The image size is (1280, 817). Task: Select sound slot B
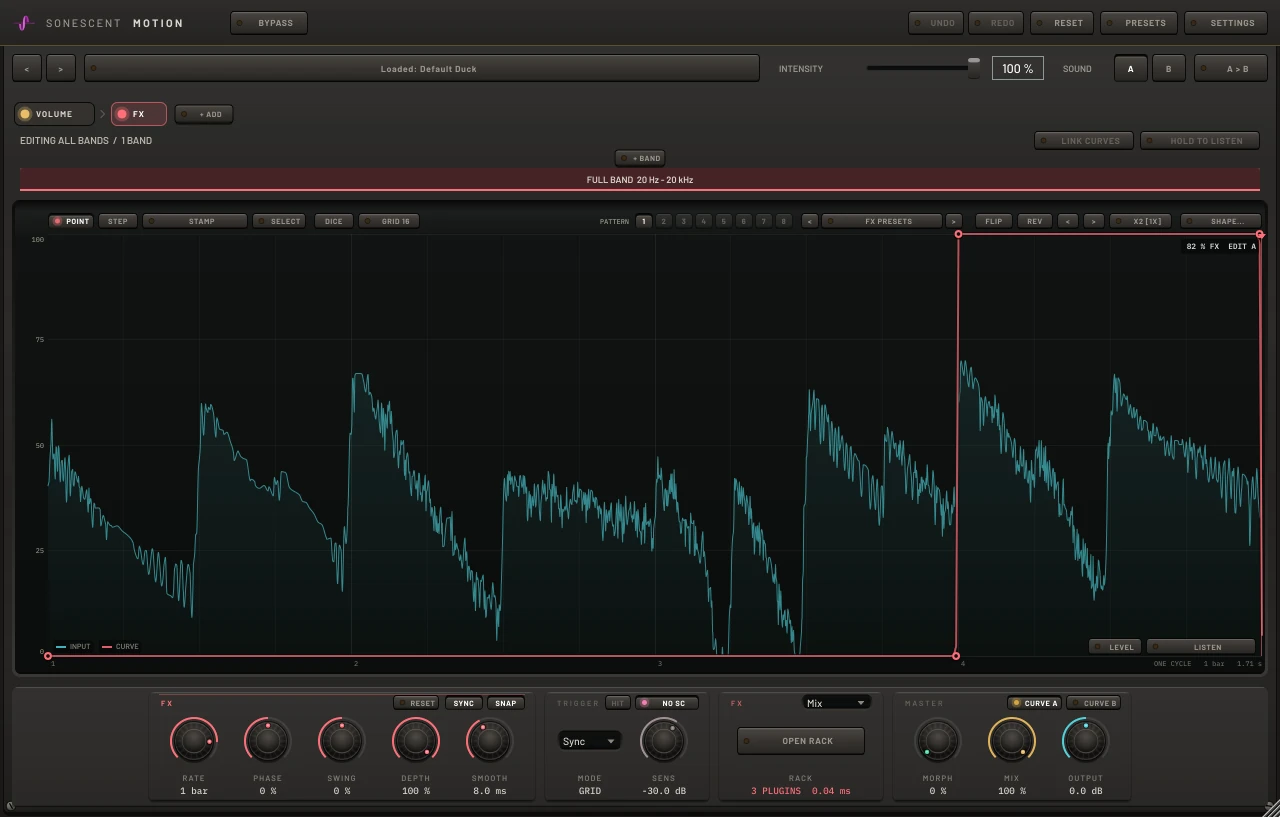[1168, 69]
